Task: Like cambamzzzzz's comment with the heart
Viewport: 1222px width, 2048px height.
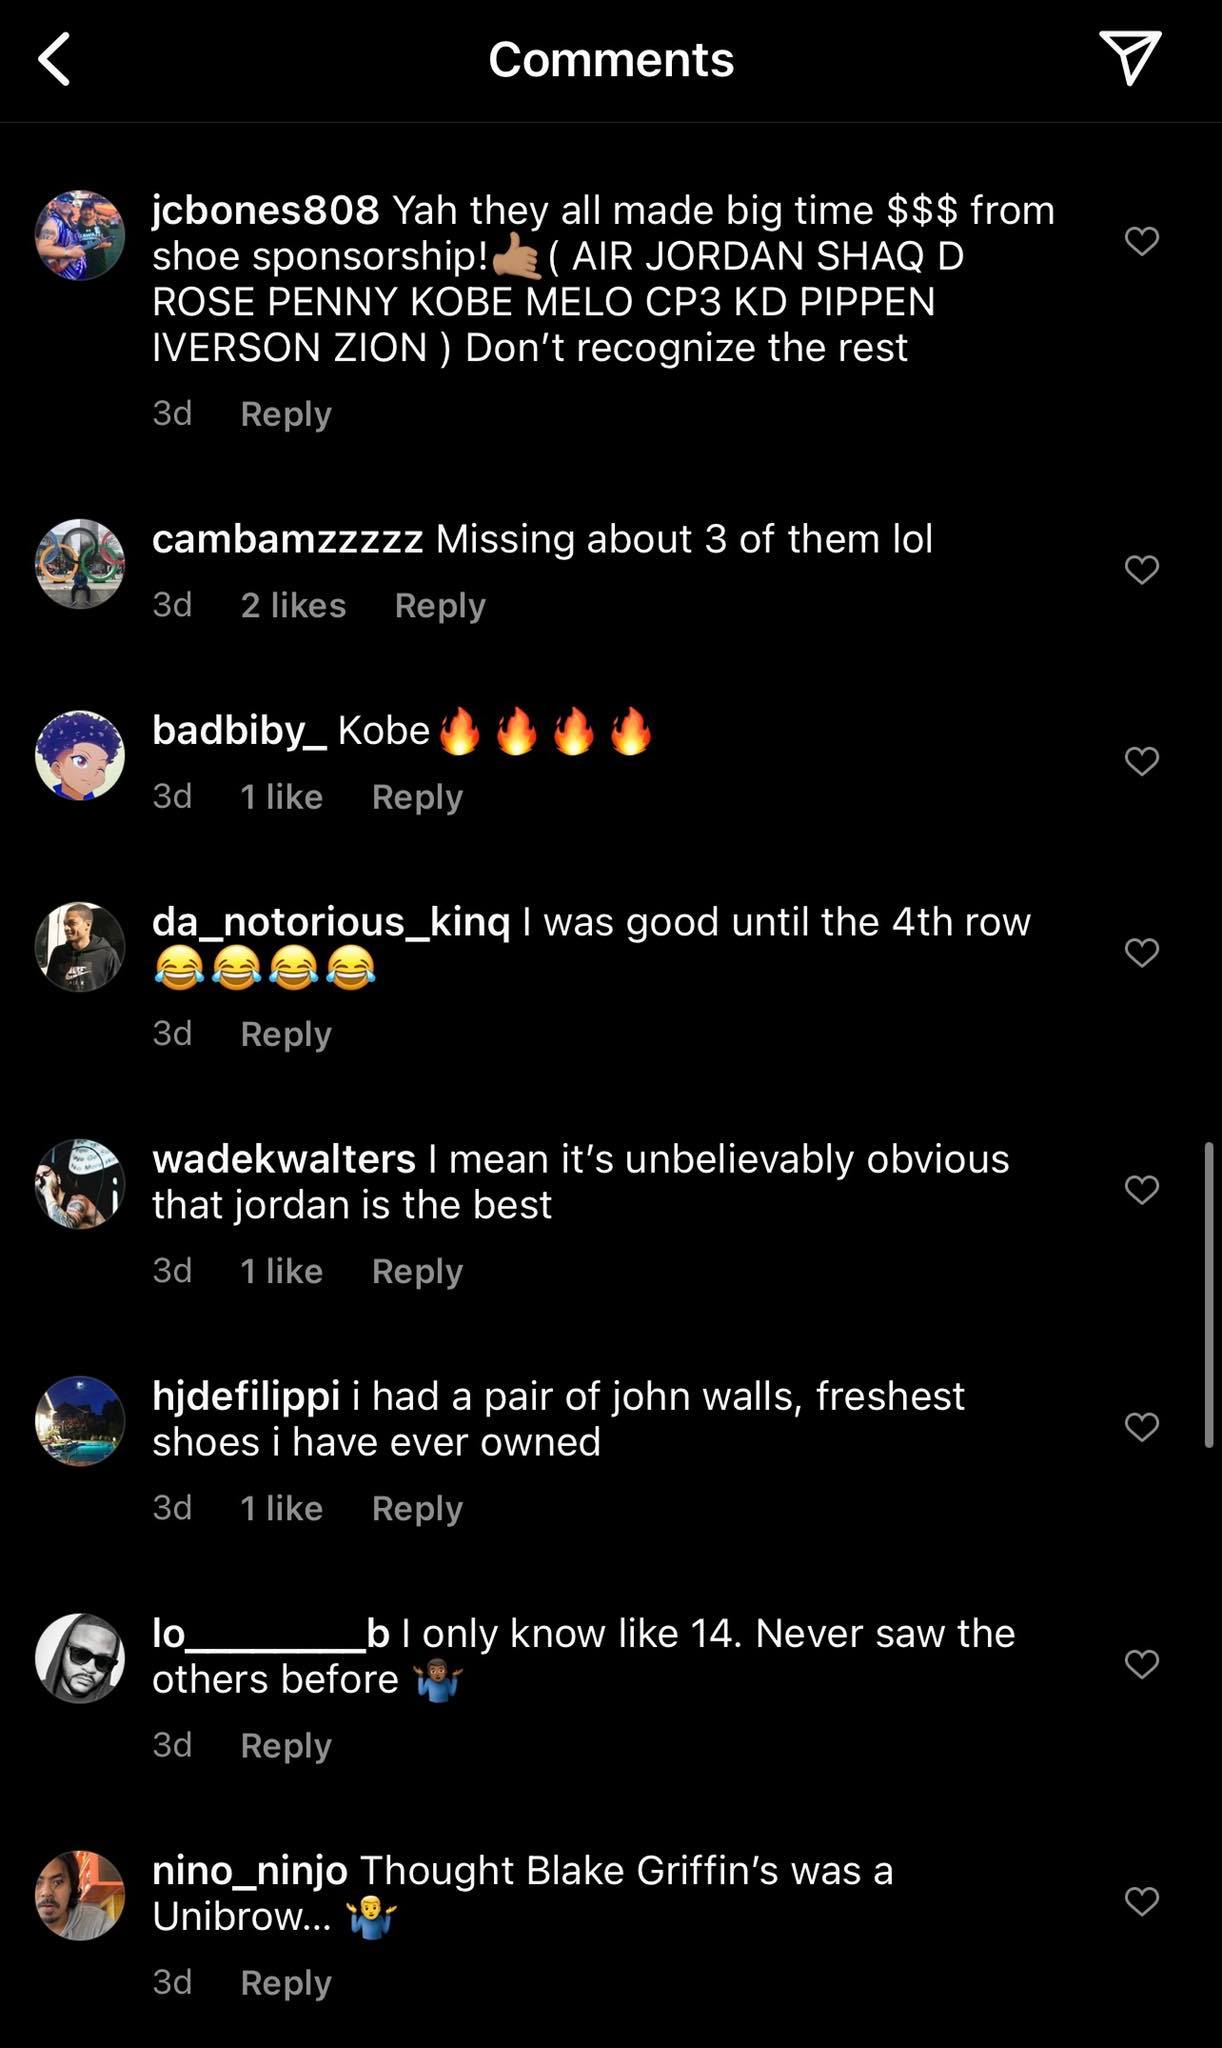Action: tap(1141, 569)
